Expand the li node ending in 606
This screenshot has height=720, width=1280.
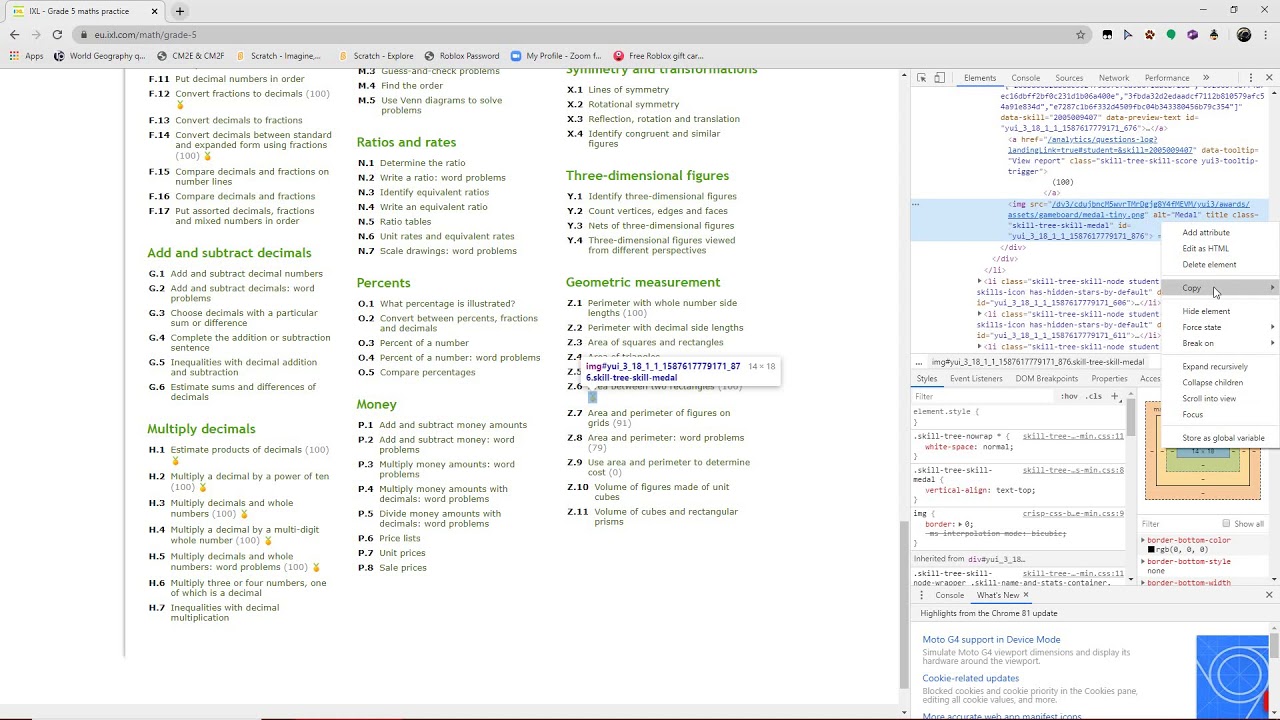980,282
